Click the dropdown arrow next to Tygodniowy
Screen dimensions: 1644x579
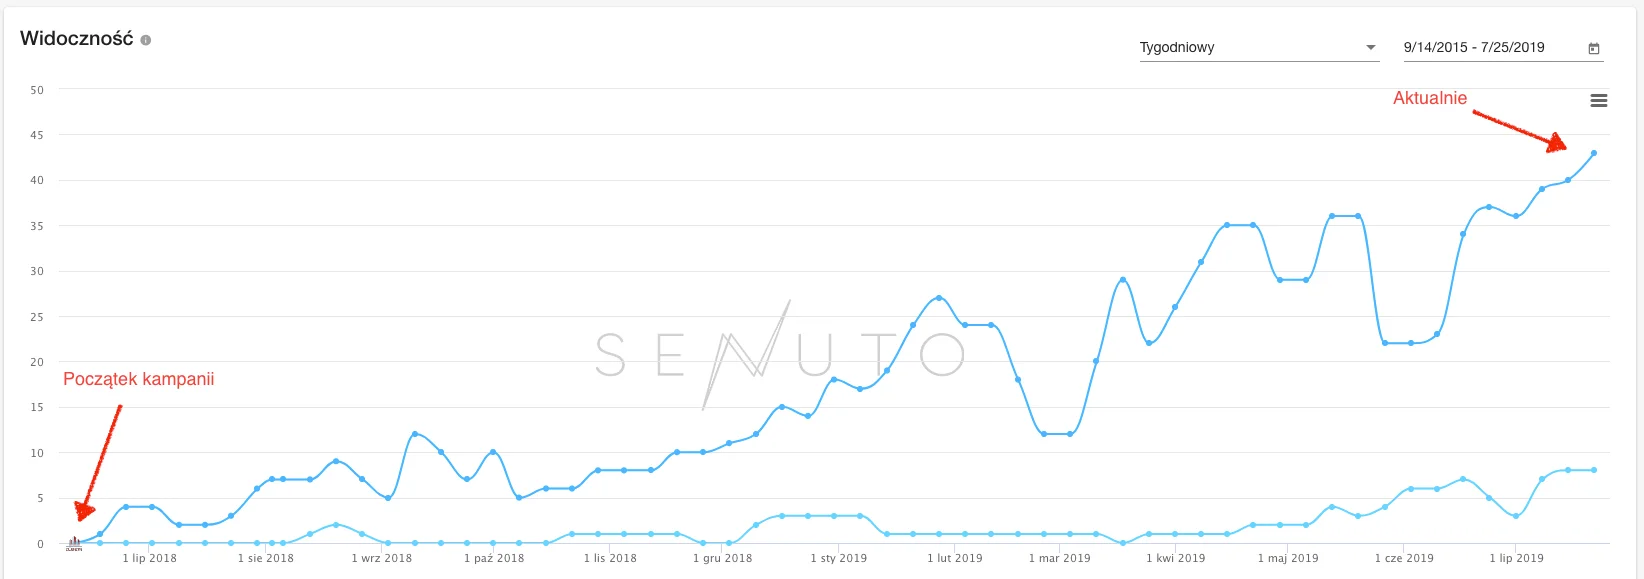click(x=1370, y=47)
